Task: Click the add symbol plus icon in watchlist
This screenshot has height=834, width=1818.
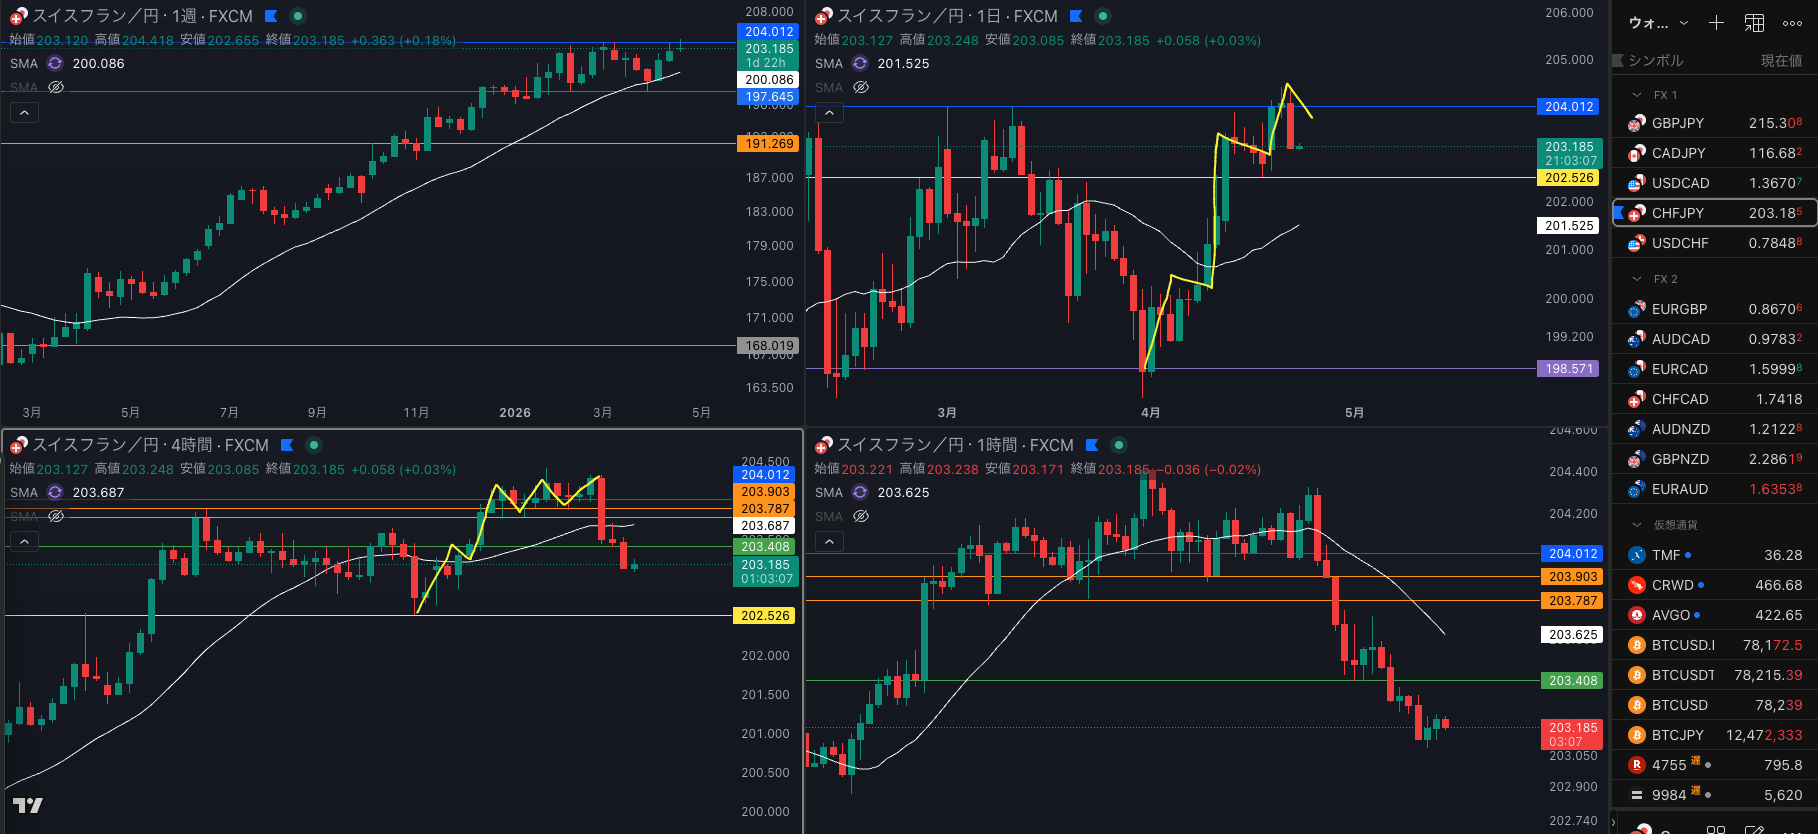Action: click(x=1716, y=23)
